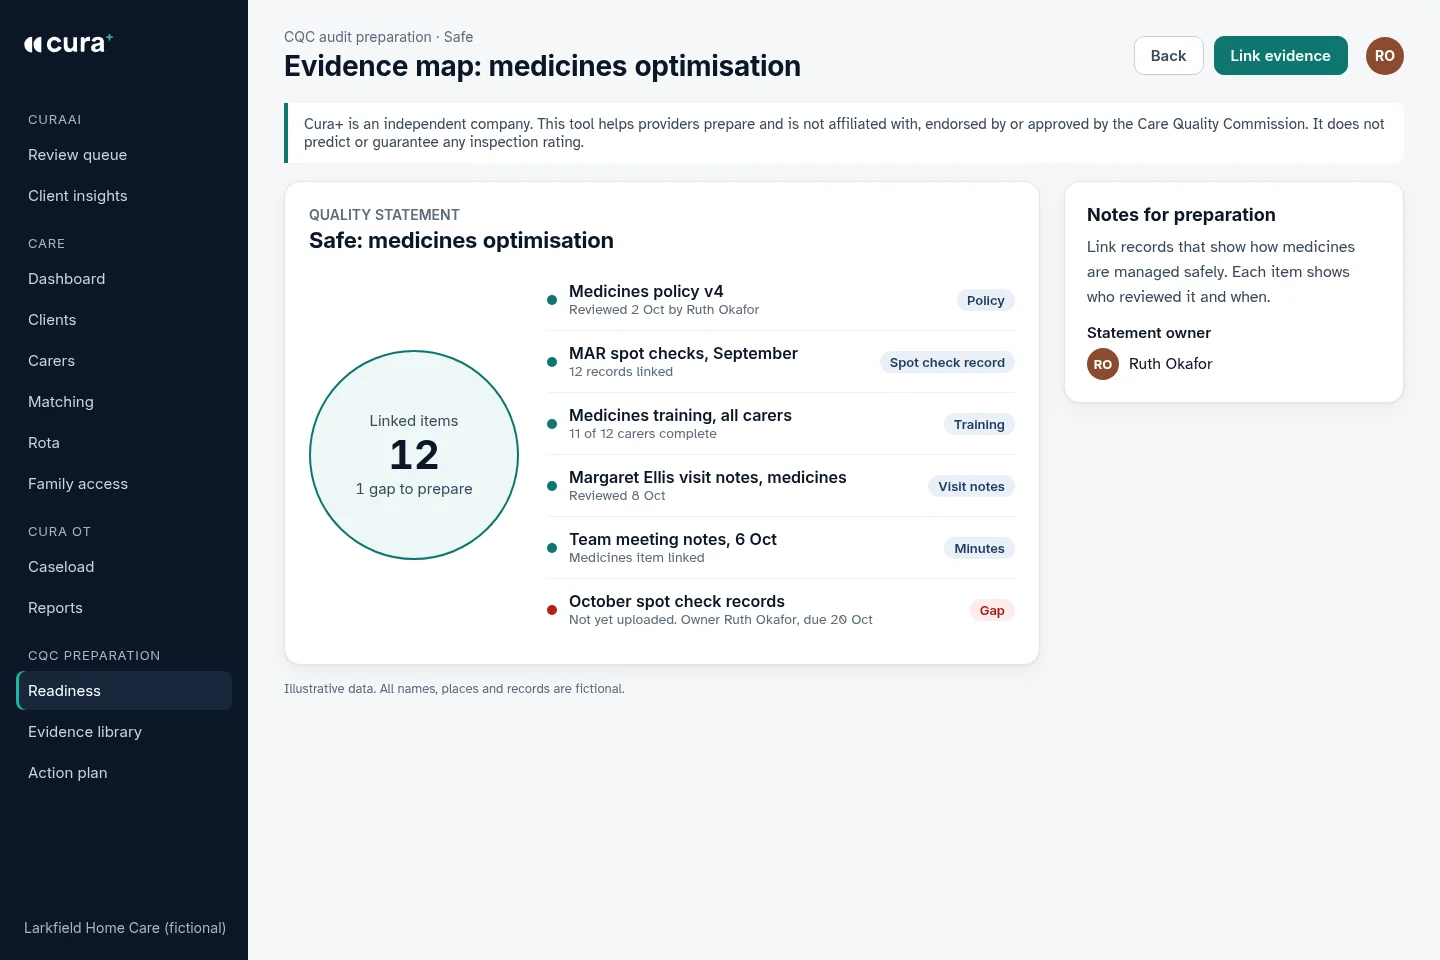
Task: Select the Readiness nav item
Action: point(124,691)
